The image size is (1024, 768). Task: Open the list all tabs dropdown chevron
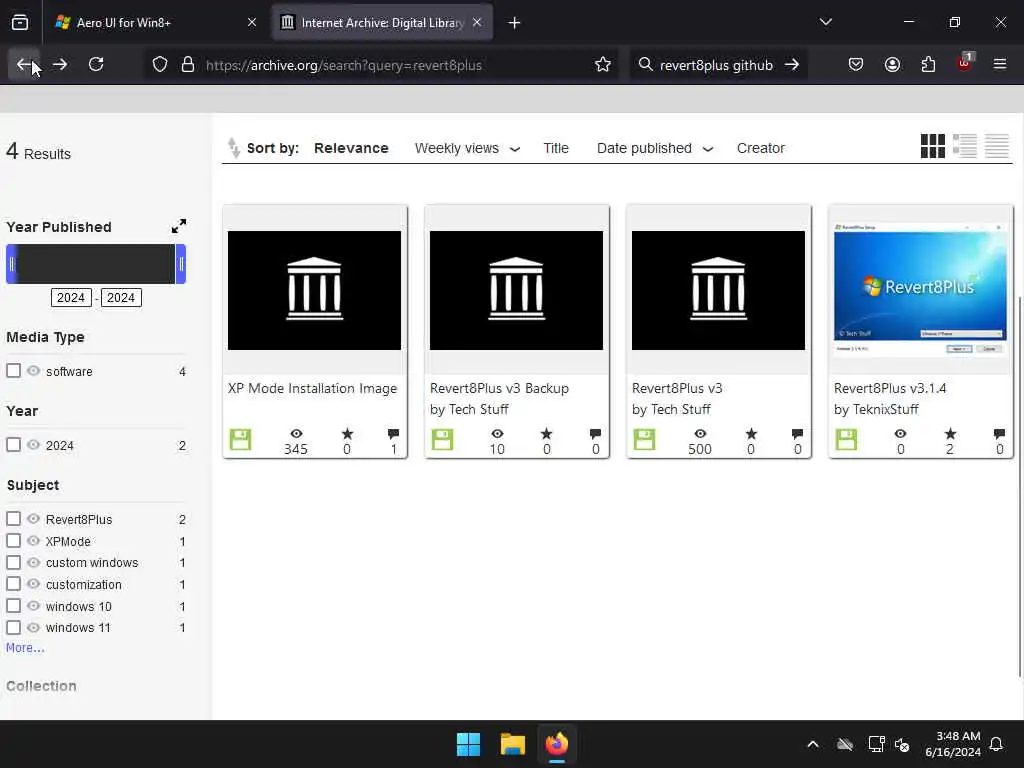pos(825,23)
